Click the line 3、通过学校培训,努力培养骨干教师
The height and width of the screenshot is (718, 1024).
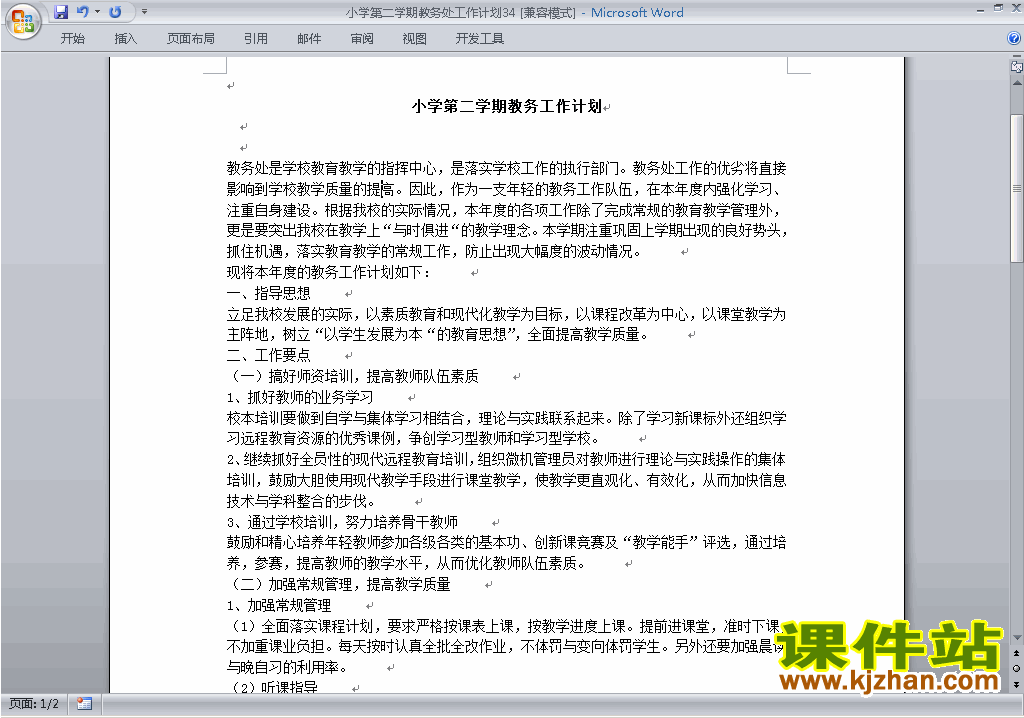point(342,522)
